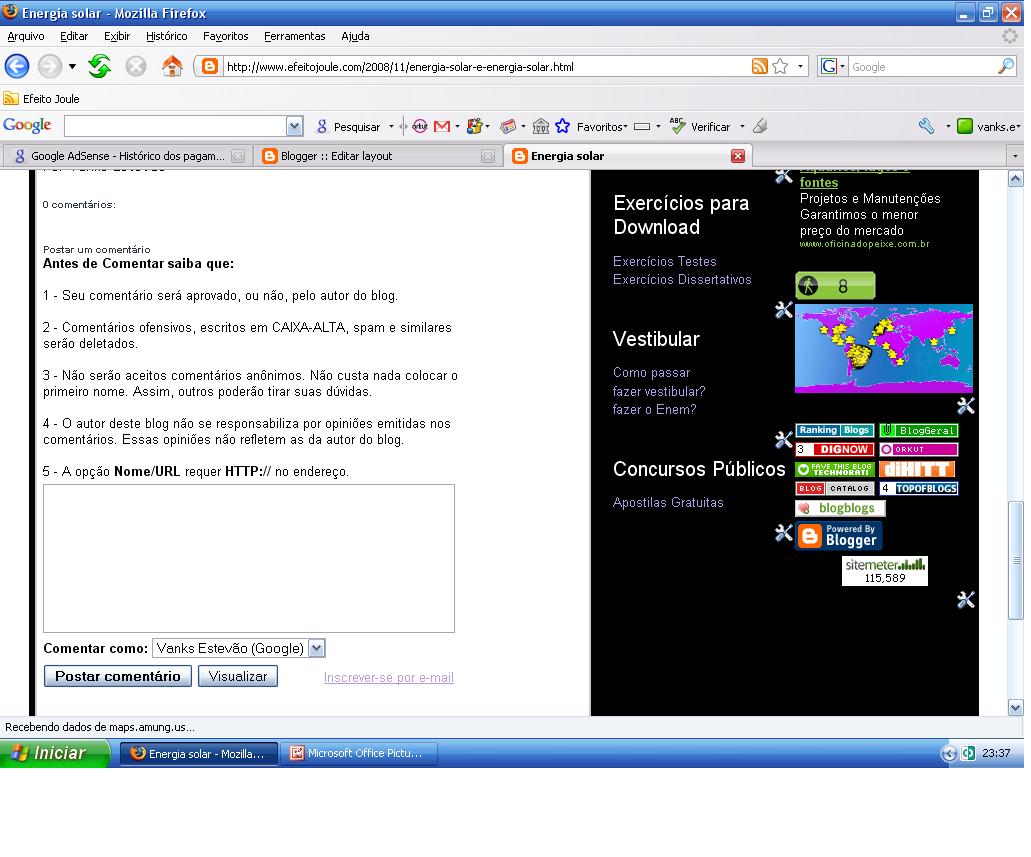1031x857 pixels.
Task: Click the Pesquisar button in Google toolbar
Action: click(348, 126)
